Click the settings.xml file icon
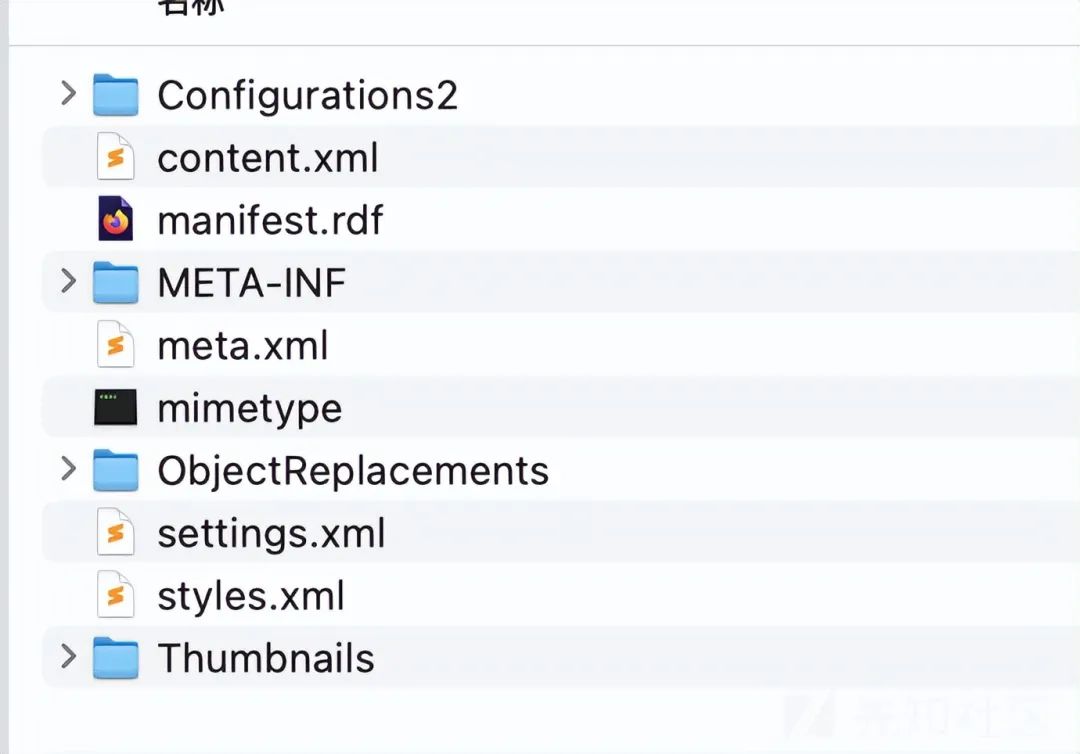The height and width of the screenshot is (754, 1080). point(116,532)
